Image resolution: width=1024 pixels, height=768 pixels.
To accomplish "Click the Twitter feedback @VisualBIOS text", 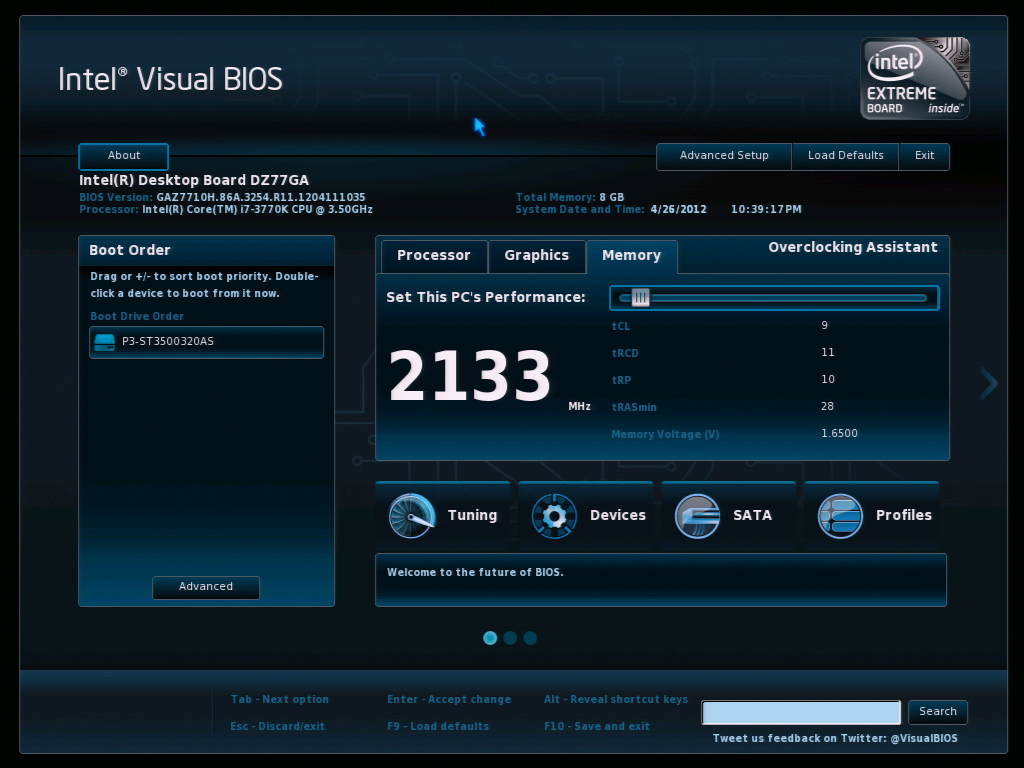I will (x=835, y=739).
